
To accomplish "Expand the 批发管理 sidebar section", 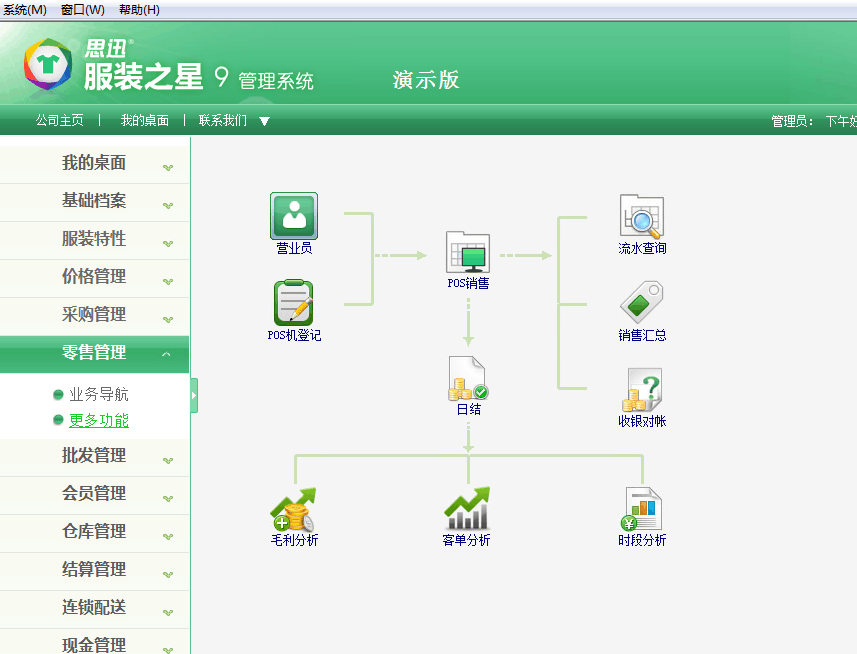I will [x=95, y=456].
